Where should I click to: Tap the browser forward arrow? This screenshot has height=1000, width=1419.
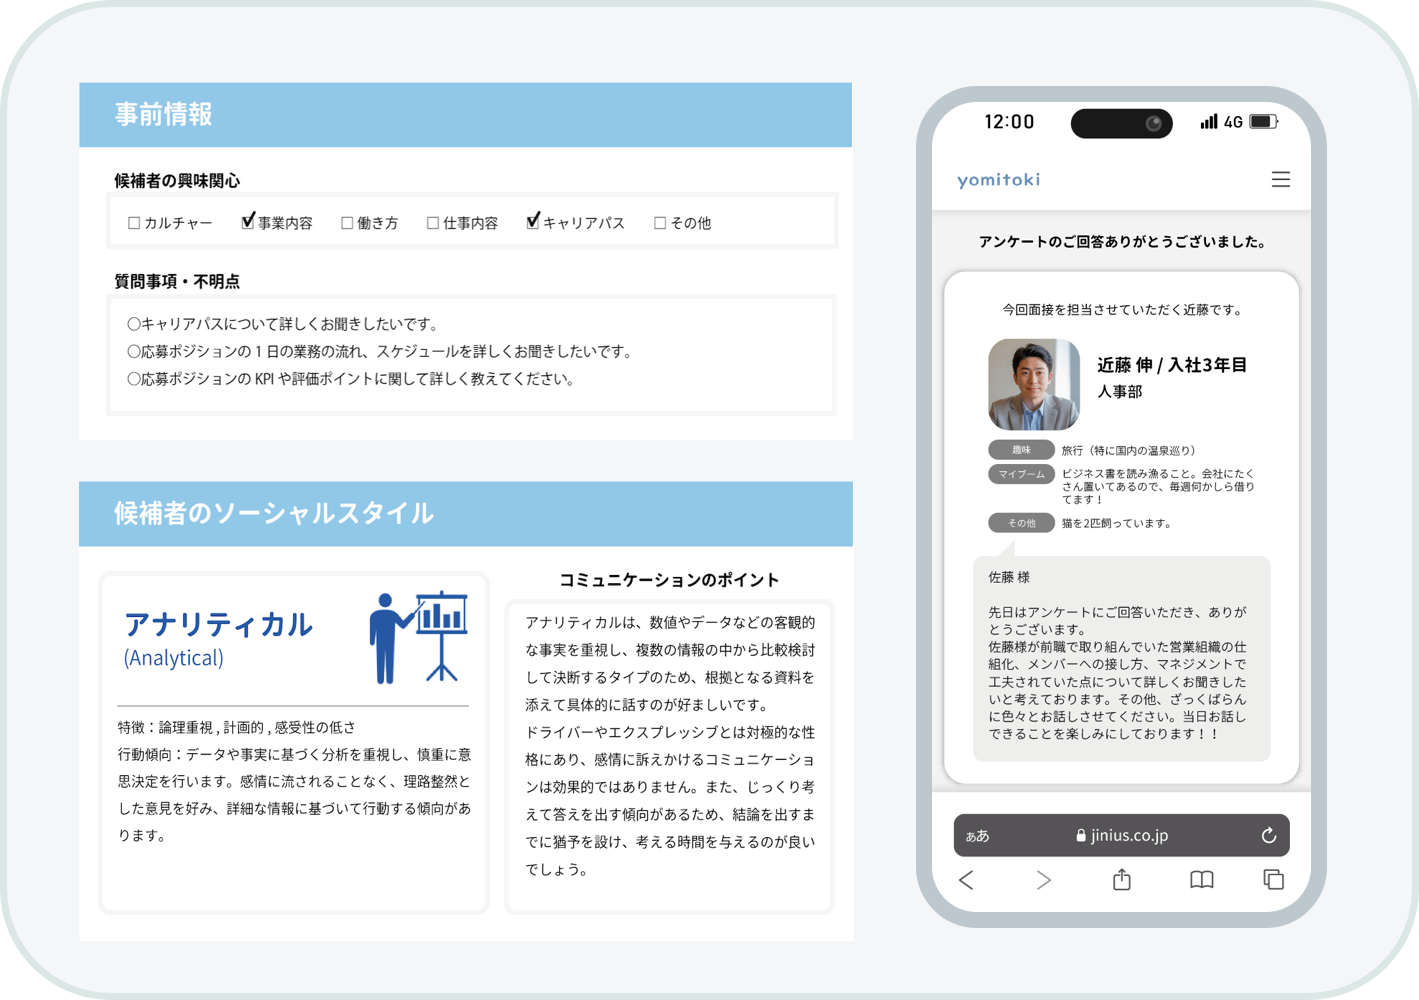pyautogui.click(x=1043, y=880)
